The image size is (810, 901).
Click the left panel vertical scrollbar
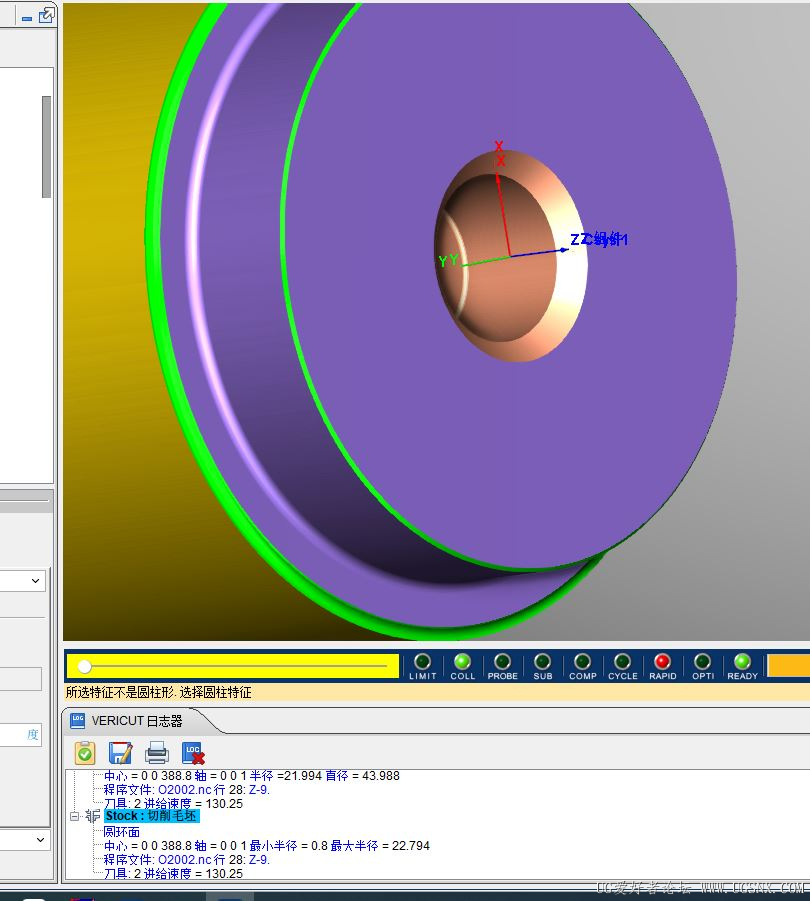47,147
